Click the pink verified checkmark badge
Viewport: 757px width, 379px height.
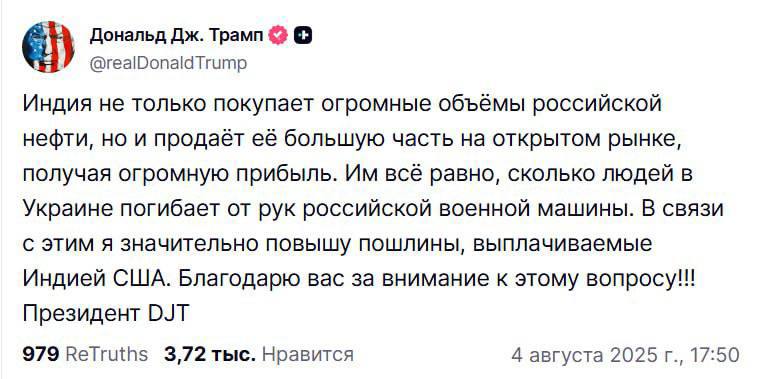coord(279,35)
